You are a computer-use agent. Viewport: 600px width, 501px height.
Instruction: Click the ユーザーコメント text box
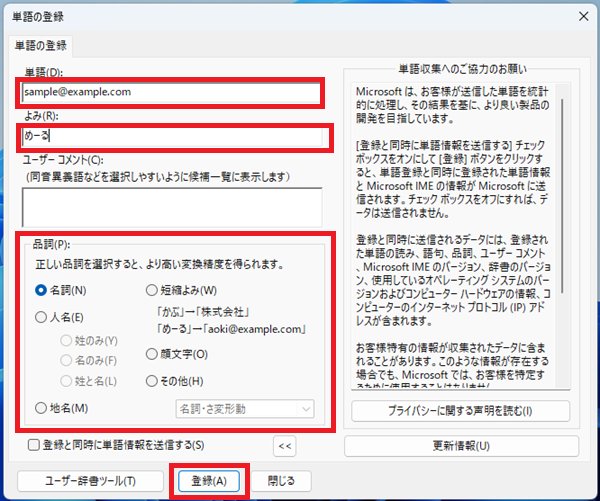point(170,207)
